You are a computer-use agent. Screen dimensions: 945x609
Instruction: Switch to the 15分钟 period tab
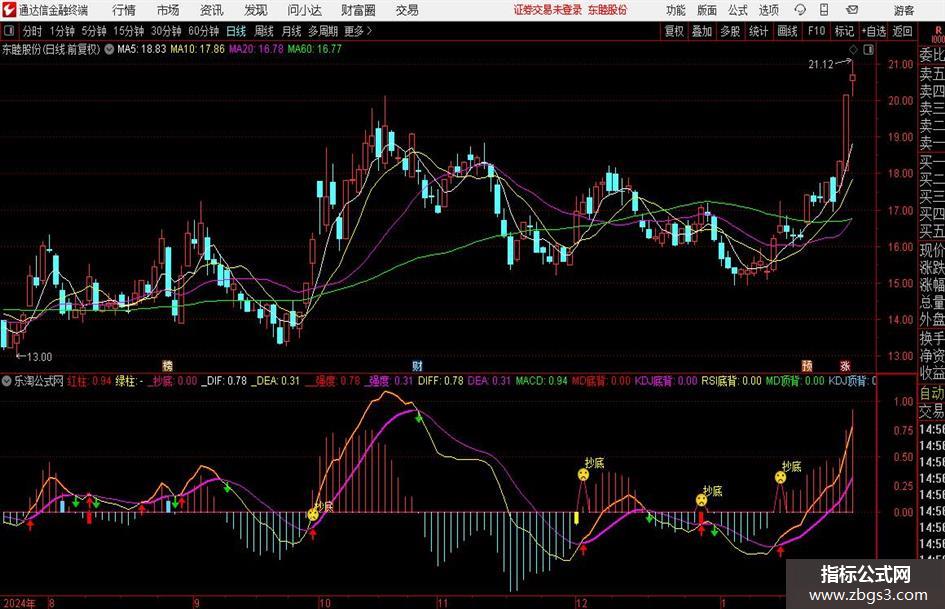128,31
